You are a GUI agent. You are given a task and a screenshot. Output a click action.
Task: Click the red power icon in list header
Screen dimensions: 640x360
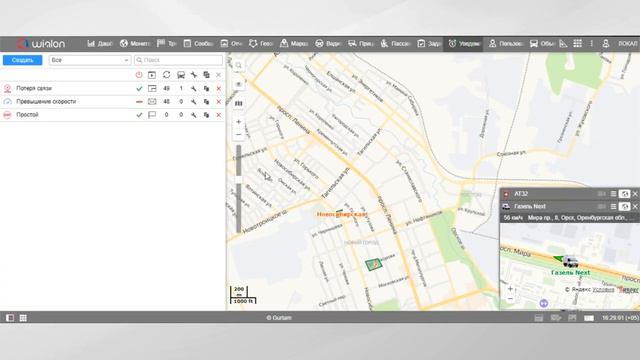click(139, 75)
